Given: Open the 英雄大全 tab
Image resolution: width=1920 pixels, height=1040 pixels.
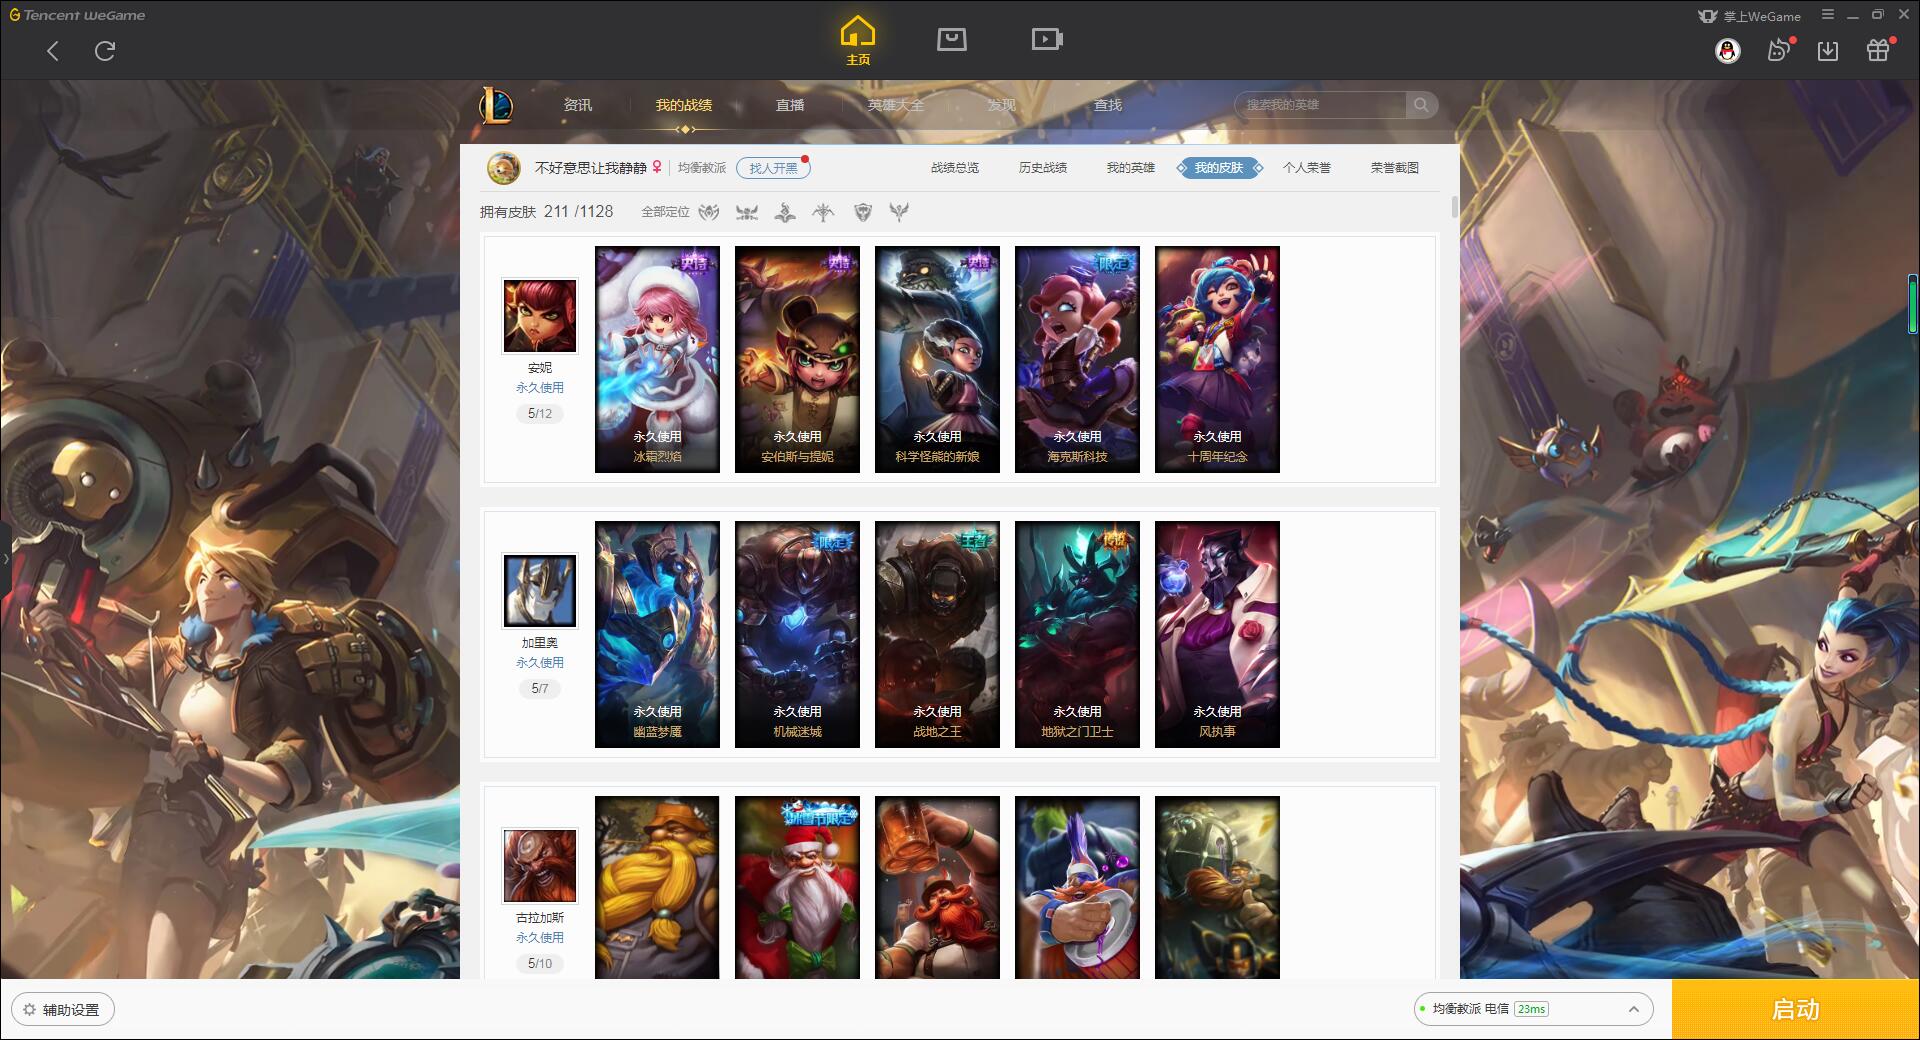Looking at the screenshot, I should pos(896,105).
